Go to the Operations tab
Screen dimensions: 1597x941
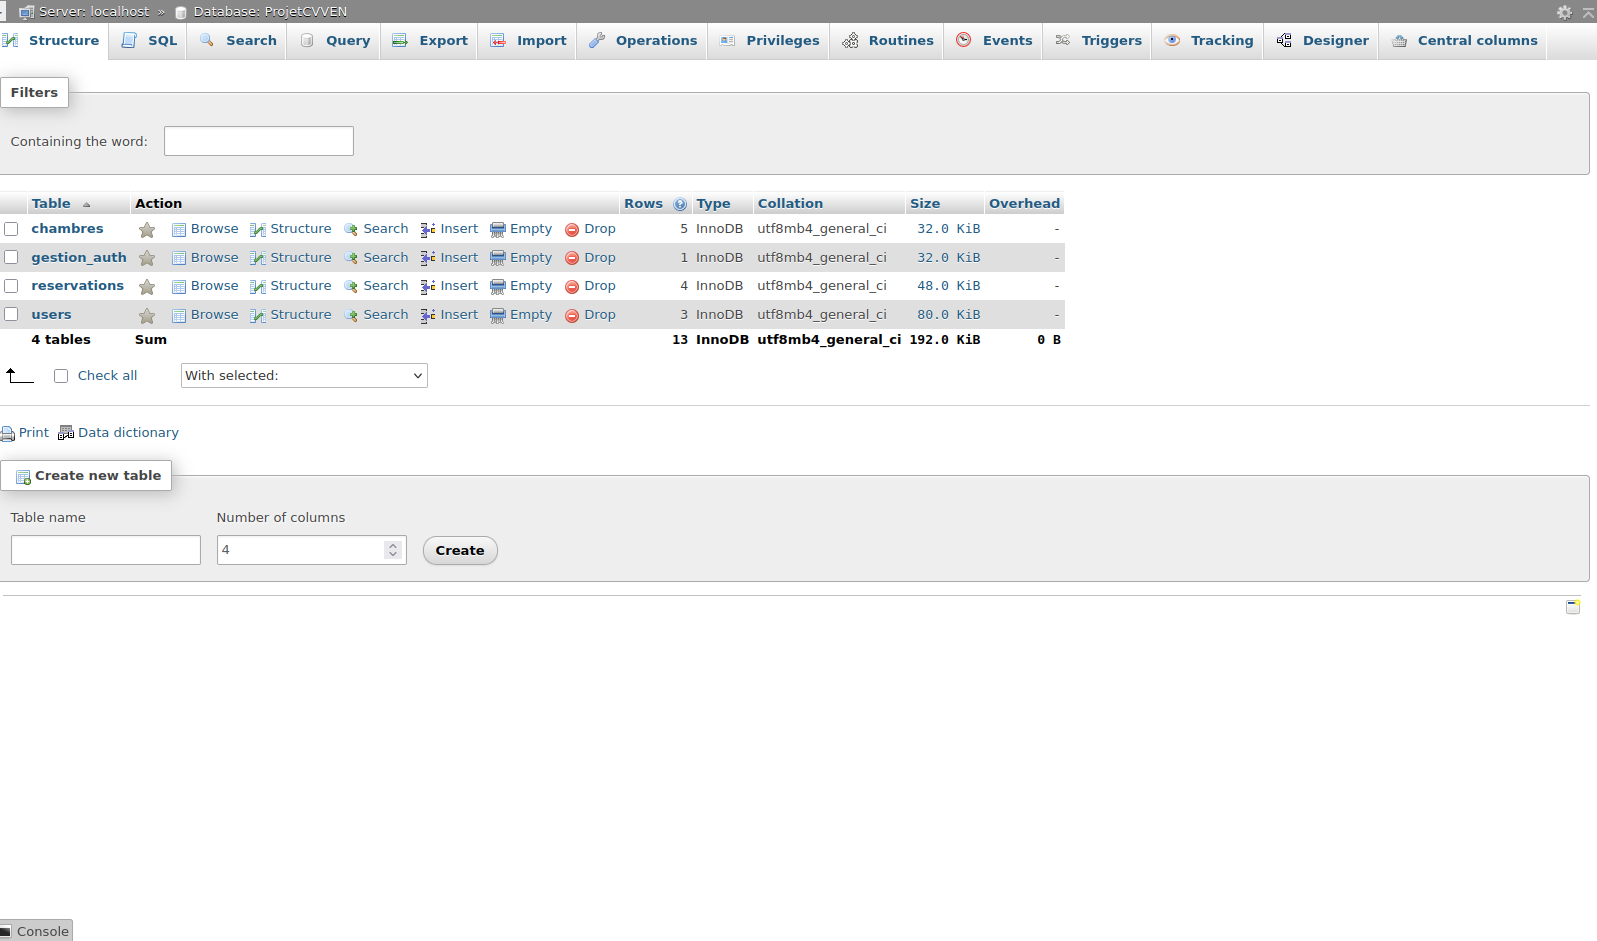point(643,41)
